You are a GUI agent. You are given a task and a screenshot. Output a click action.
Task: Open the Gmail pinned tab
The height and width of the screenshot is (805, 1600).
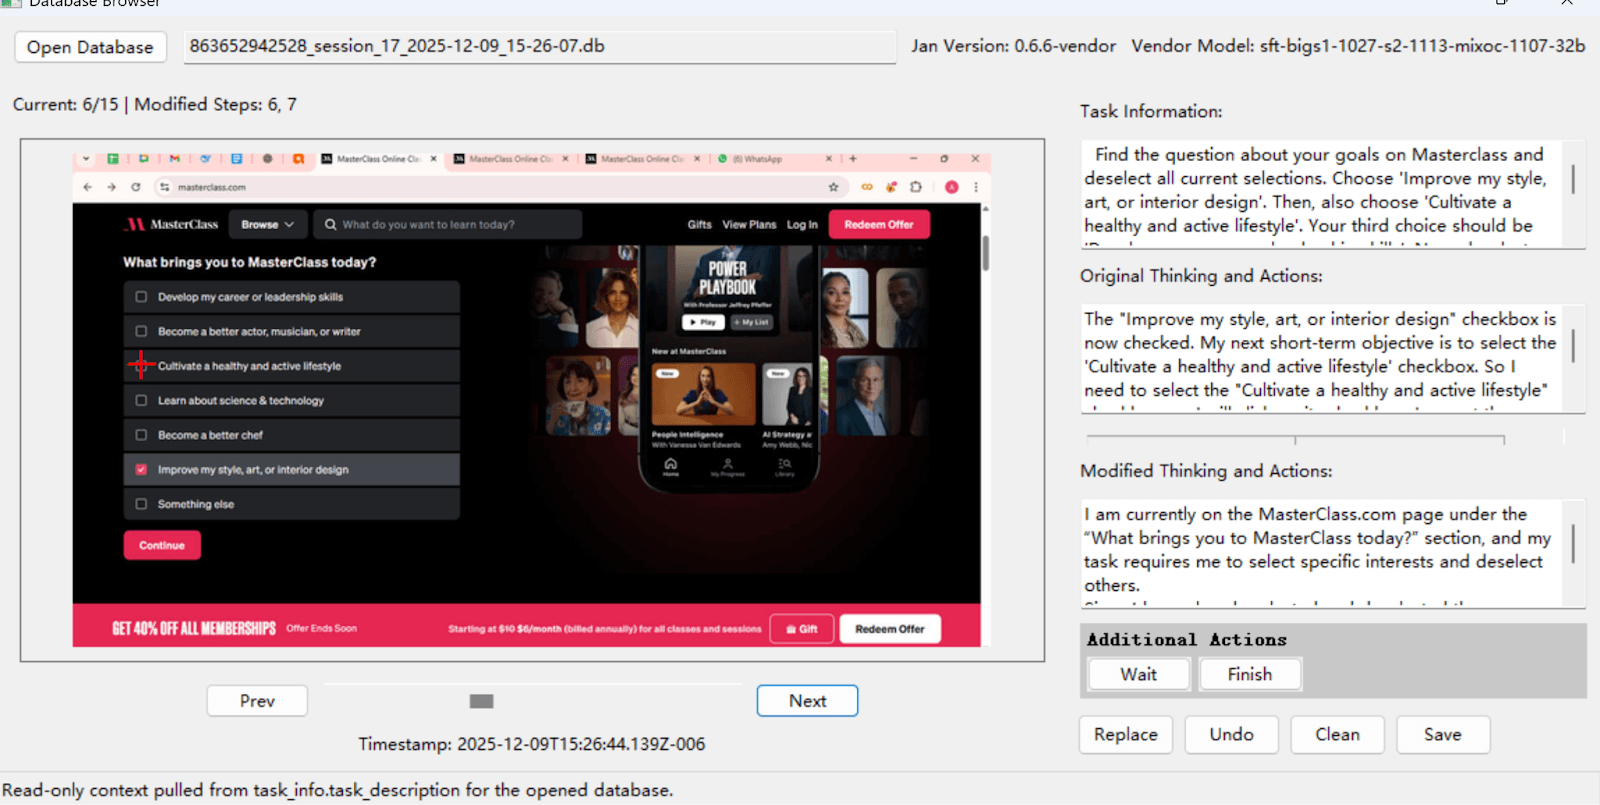(x=175, y=159)
